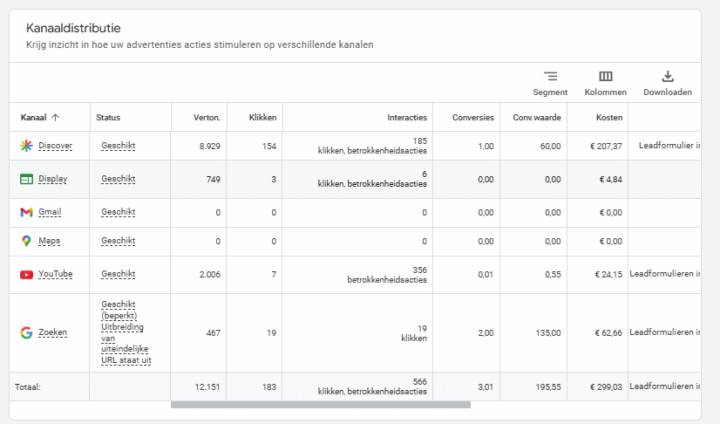Sort by the Verton. column header

pos(207,117)
